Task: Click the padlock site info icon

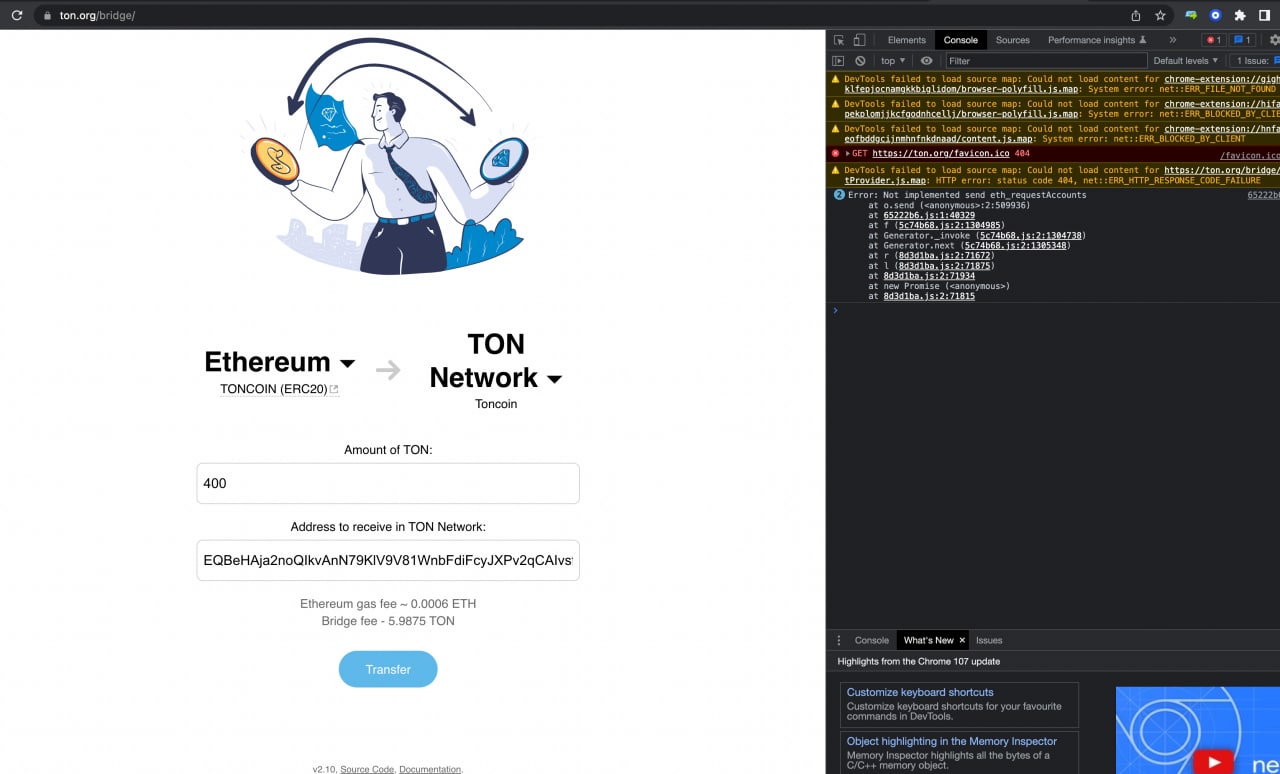Action: tap(46, 16)
